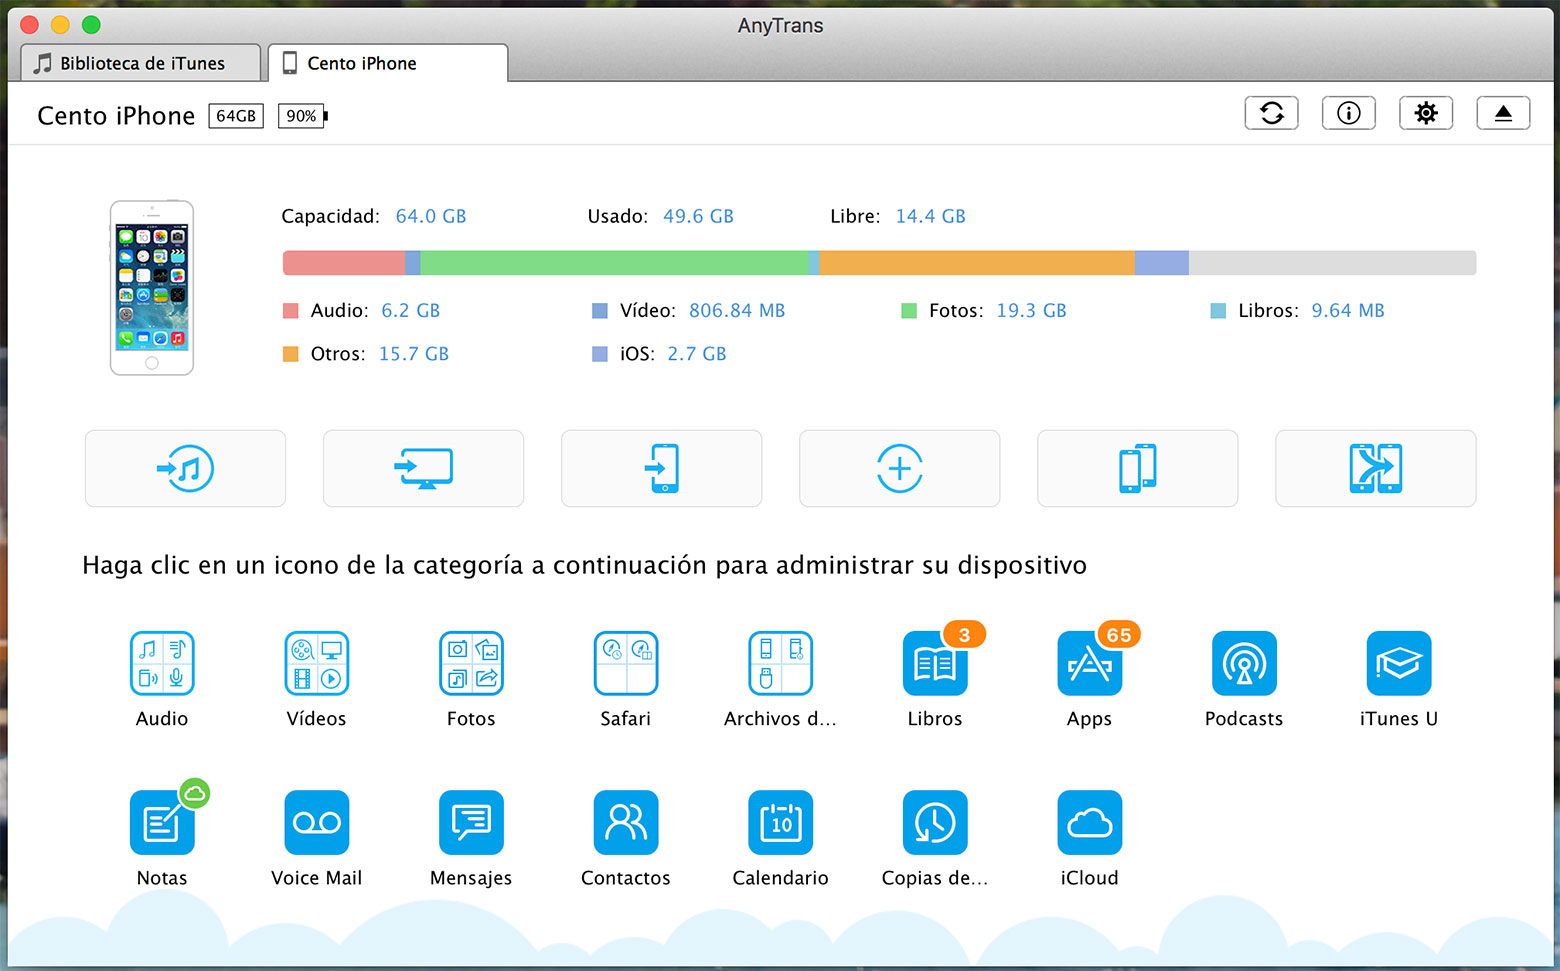Image resolution: width=1560 pixels, height=971 pixels.
Task: Click the orange Otros segment in storage bar
Action: click(977, 263)
